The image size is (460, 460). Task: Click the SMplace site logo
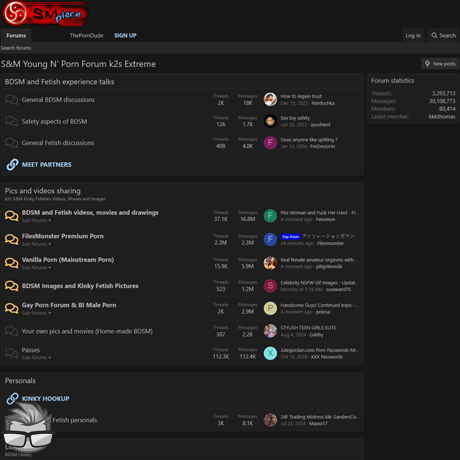click(45, 13)
